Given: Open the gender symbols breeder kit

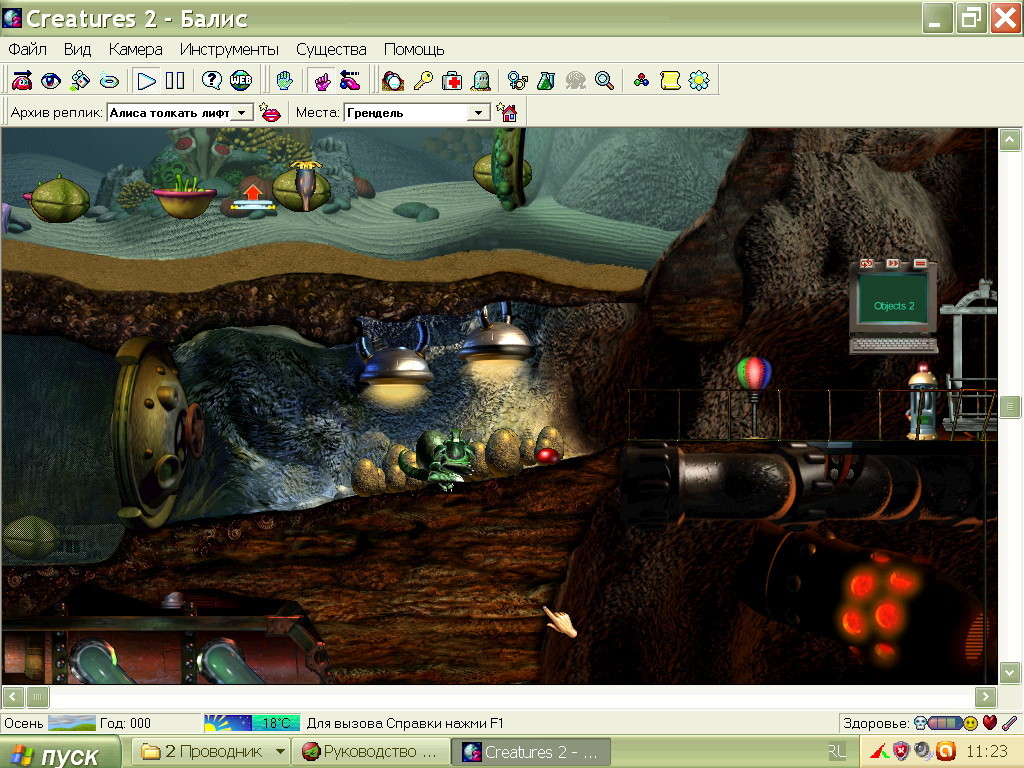Looking at the screenshot, I should pos(517,81).
